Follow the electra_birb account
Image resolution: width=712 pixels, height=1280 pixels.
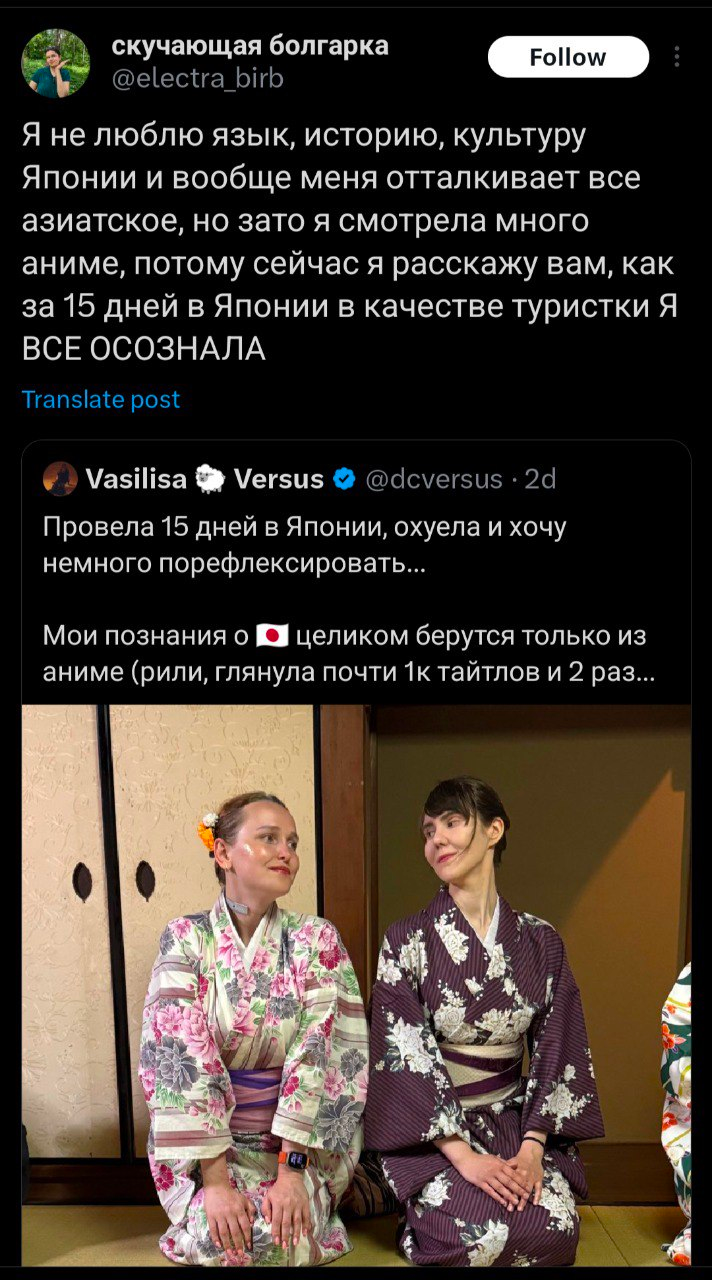coord(568,57)
